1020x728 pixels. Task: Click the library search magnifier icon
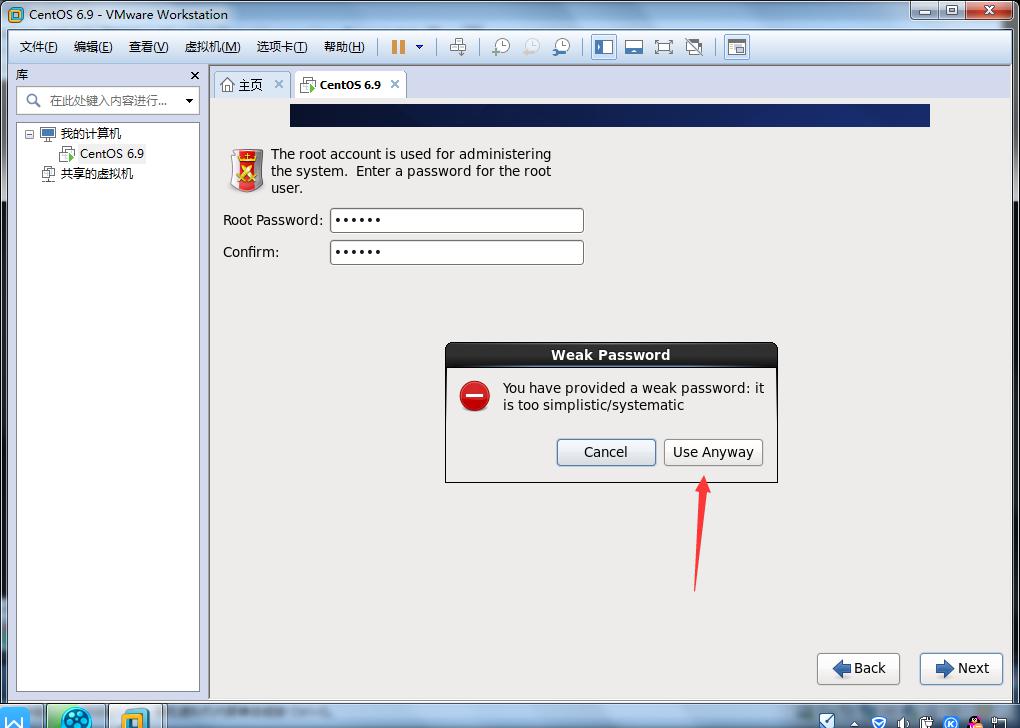click(33, 100)
